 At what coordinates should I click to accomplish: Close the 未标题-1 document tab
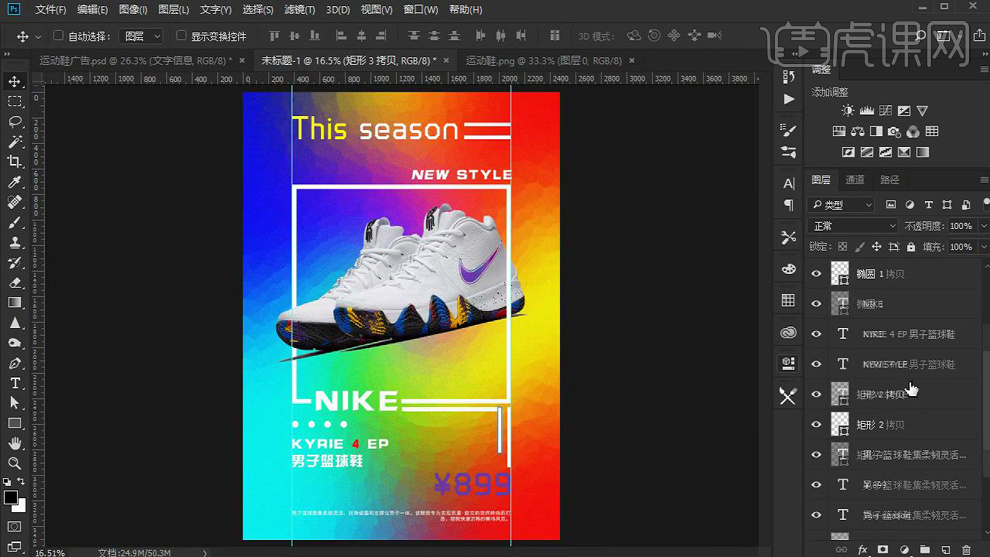click(x=446, y=61)
